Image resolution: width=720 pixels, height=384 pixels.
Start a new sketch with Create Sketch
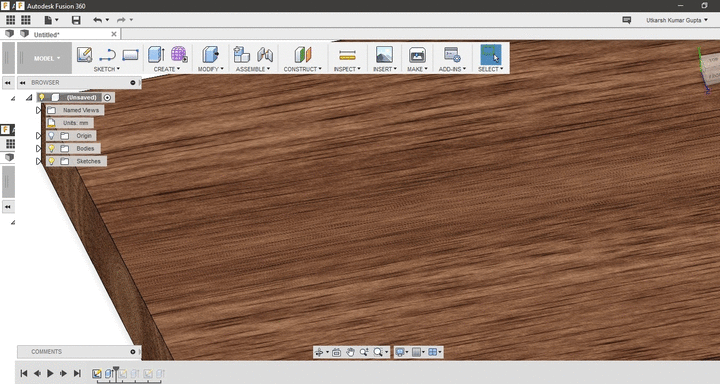point(84,55)
